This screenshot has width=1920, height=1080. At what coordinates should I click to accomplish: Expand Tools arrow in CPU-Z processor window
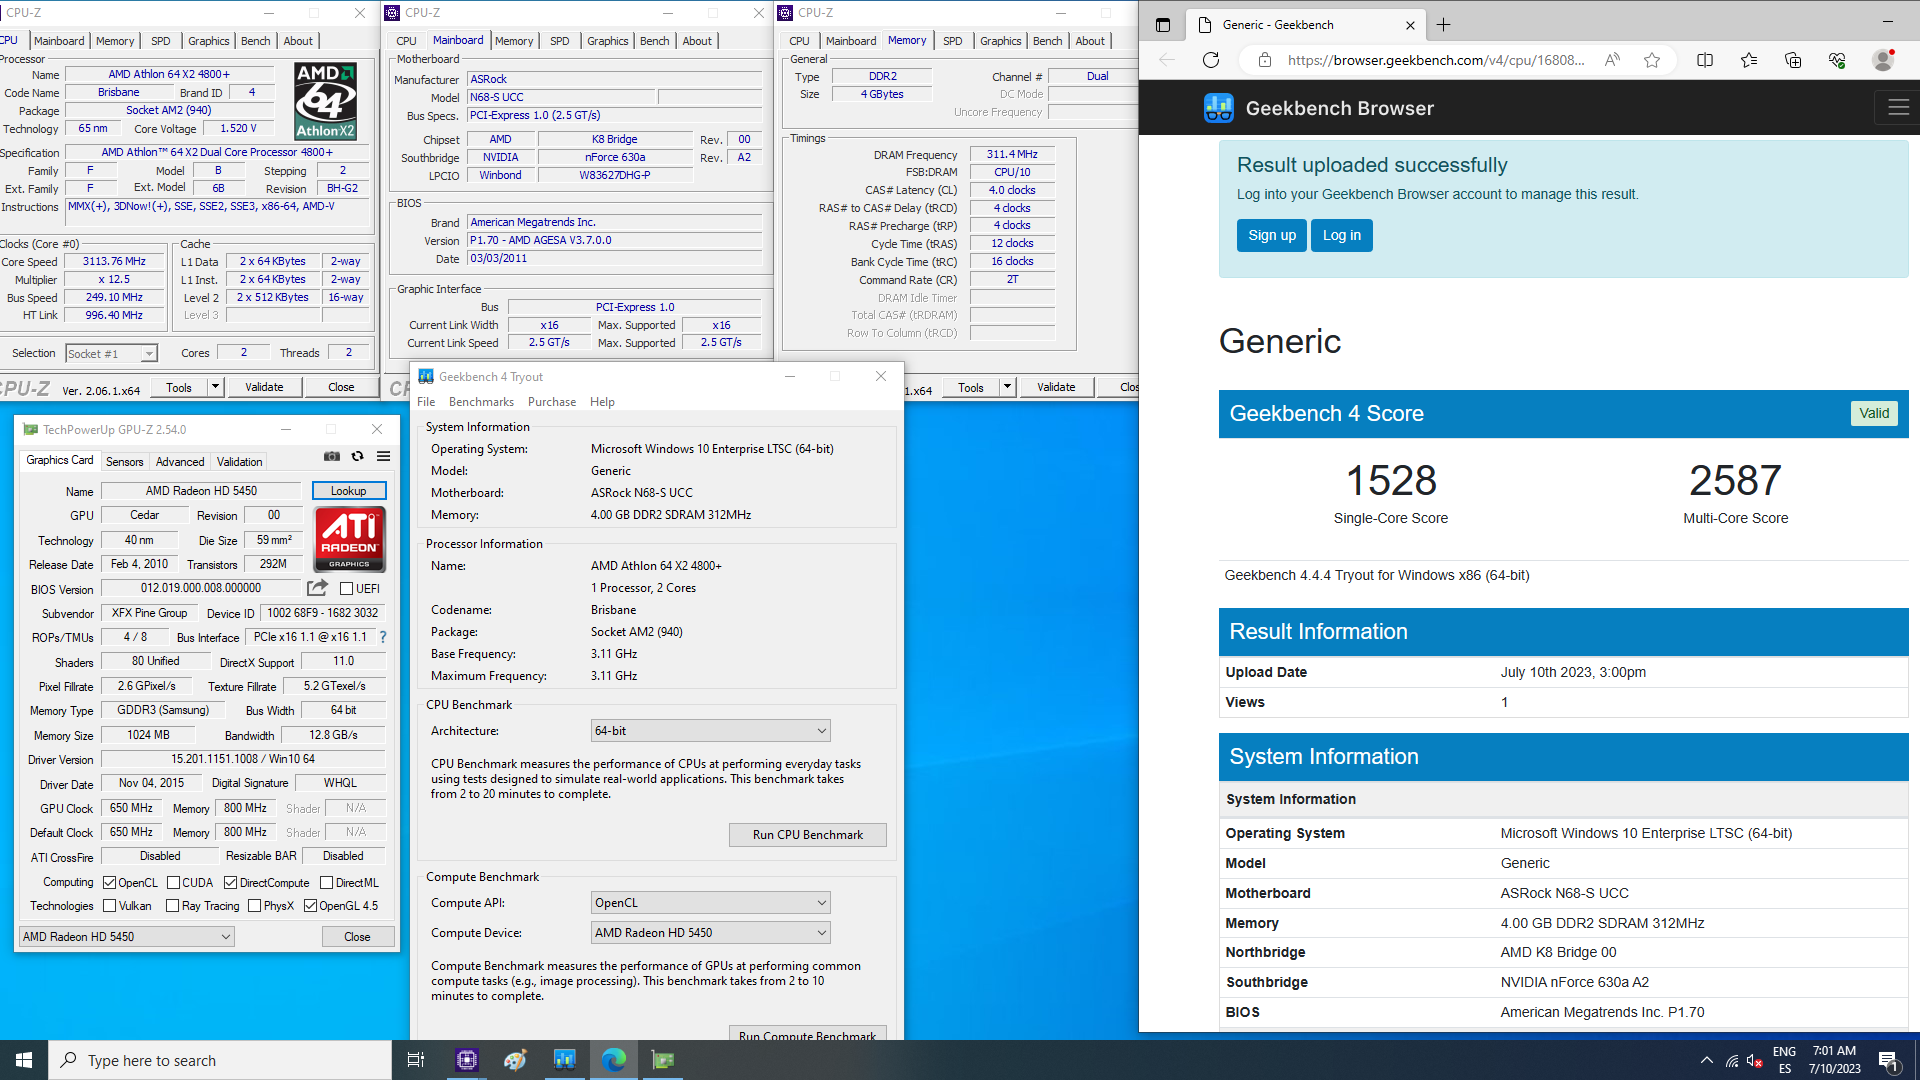215,387
